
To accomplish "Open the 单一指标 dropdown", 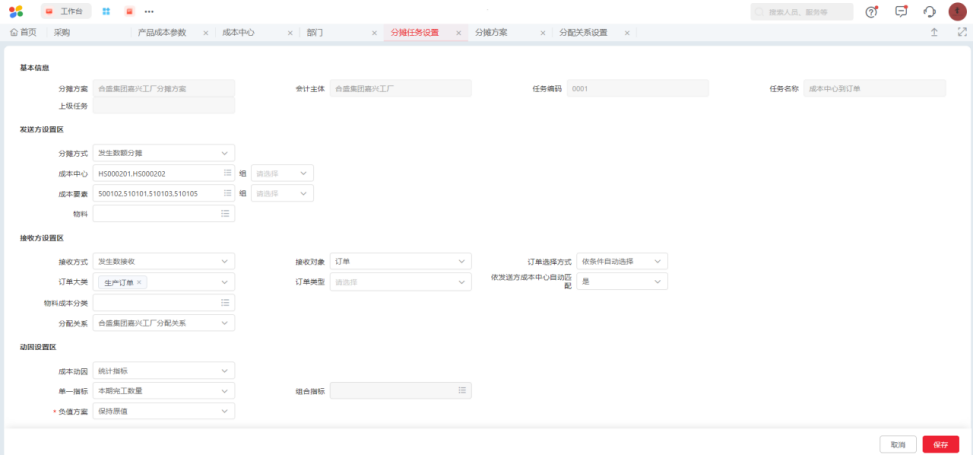I will 164,390.
